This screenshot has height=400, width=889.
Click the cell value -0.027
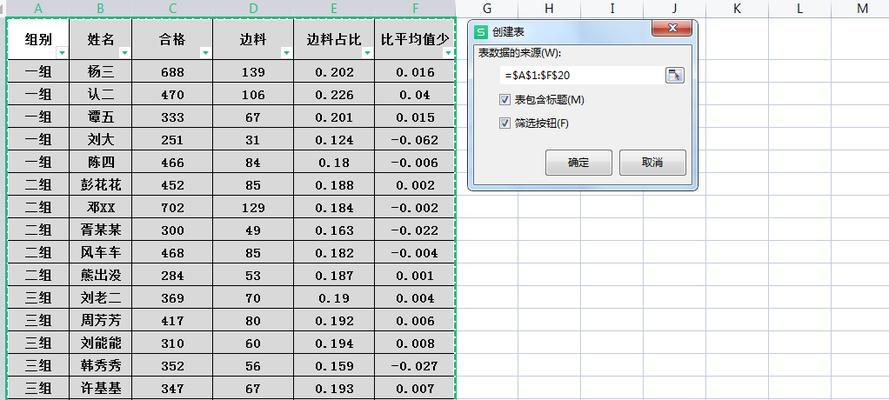(x=415, y=366)
